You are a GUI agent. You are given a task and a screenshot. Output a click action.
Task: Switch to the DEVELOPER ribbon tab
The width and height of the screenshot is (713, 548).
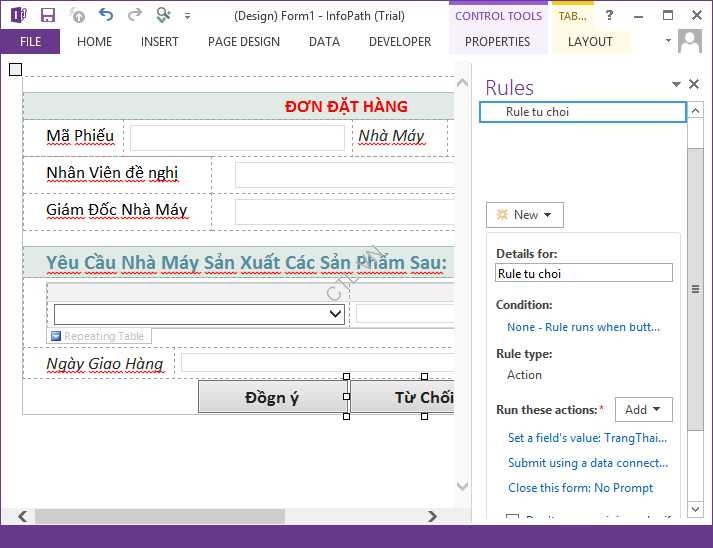[400, 42]
